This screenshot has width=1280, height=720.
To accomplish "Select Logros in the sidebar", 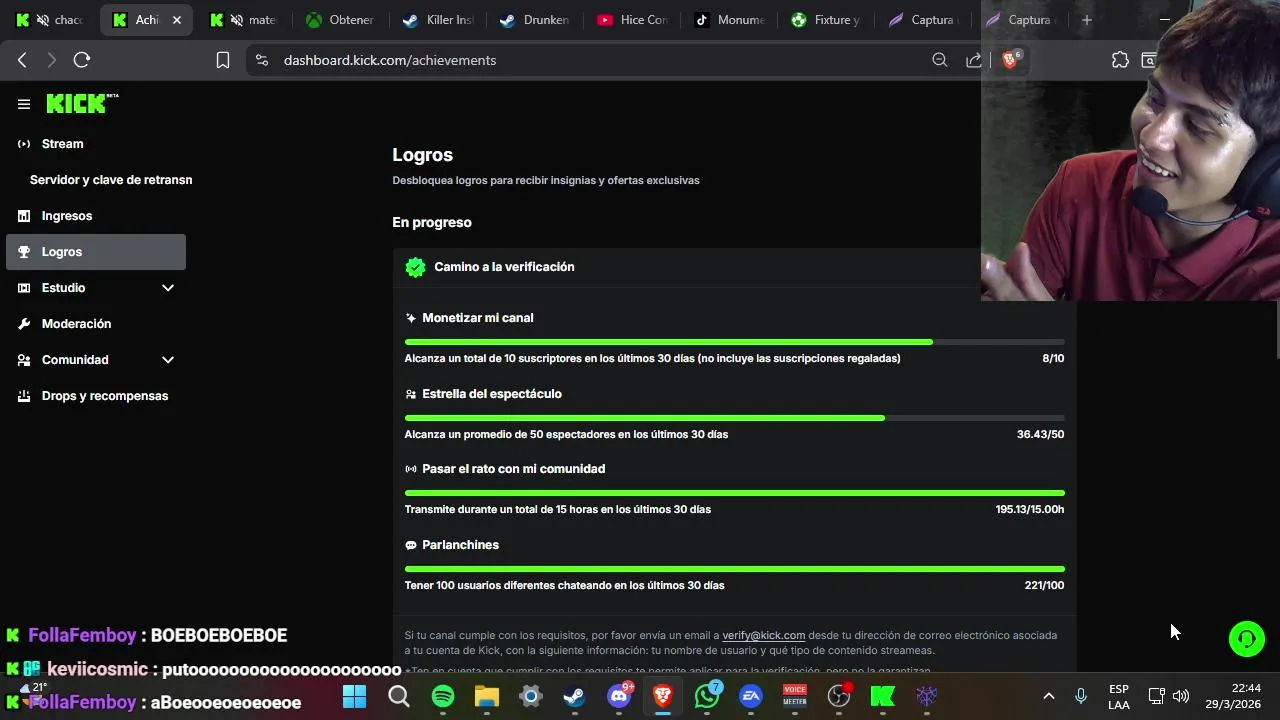I will 96,252.
